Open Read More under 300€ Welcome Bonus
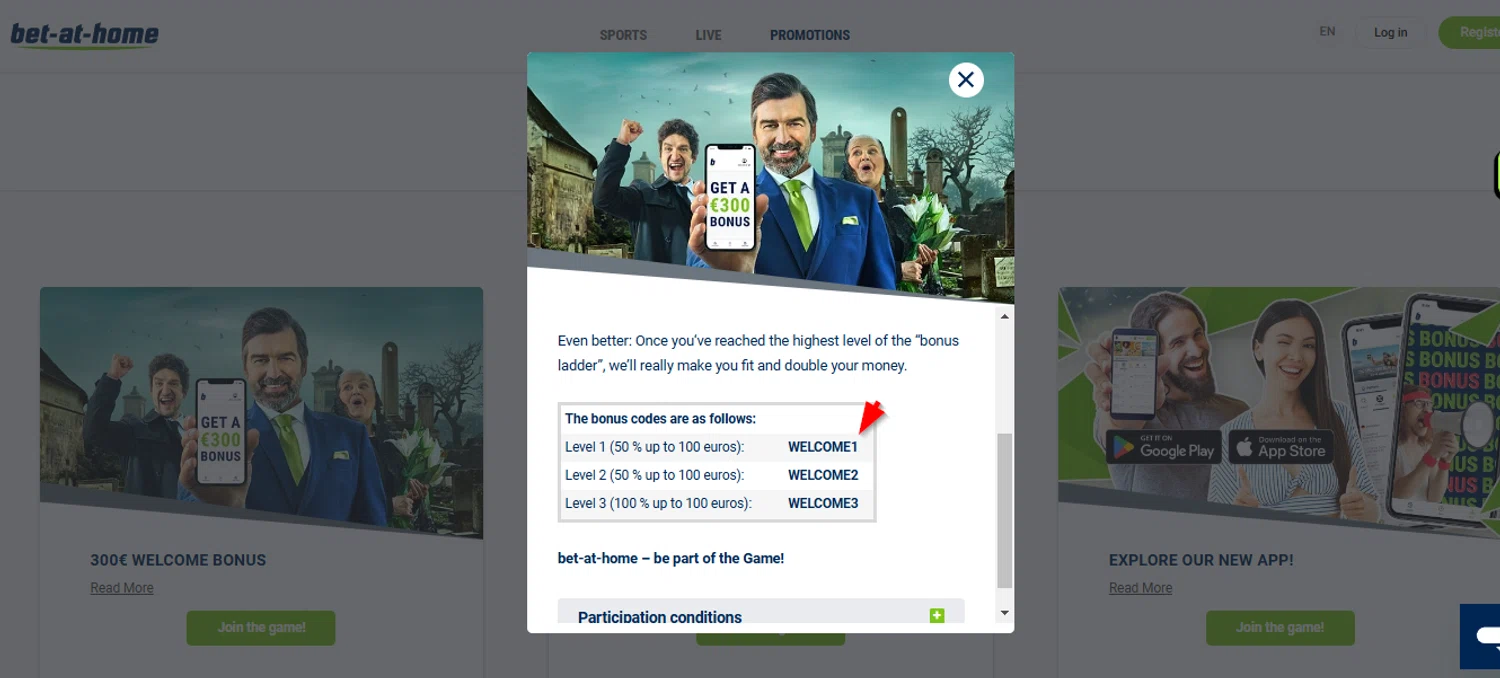The width and height of the screenshot is (1500, 678). (122, 588)
